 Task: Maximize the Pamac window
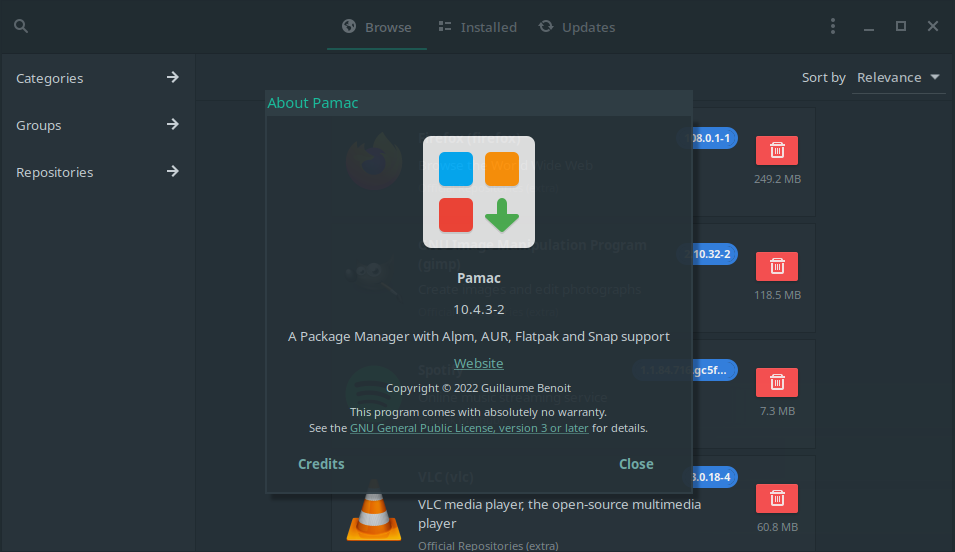tap(901, 26)
